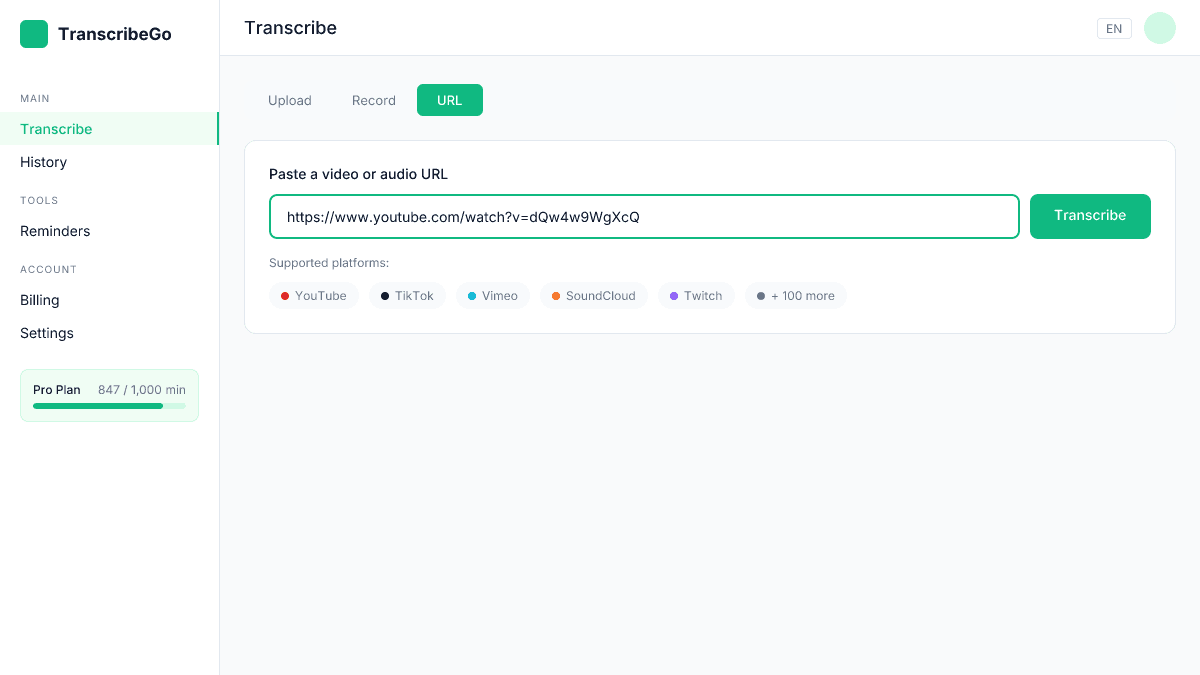Image resolution: width=1200 pixels, height=675 pixels.
Task: Open Settings from the sidebar
Action: [47, 333]
